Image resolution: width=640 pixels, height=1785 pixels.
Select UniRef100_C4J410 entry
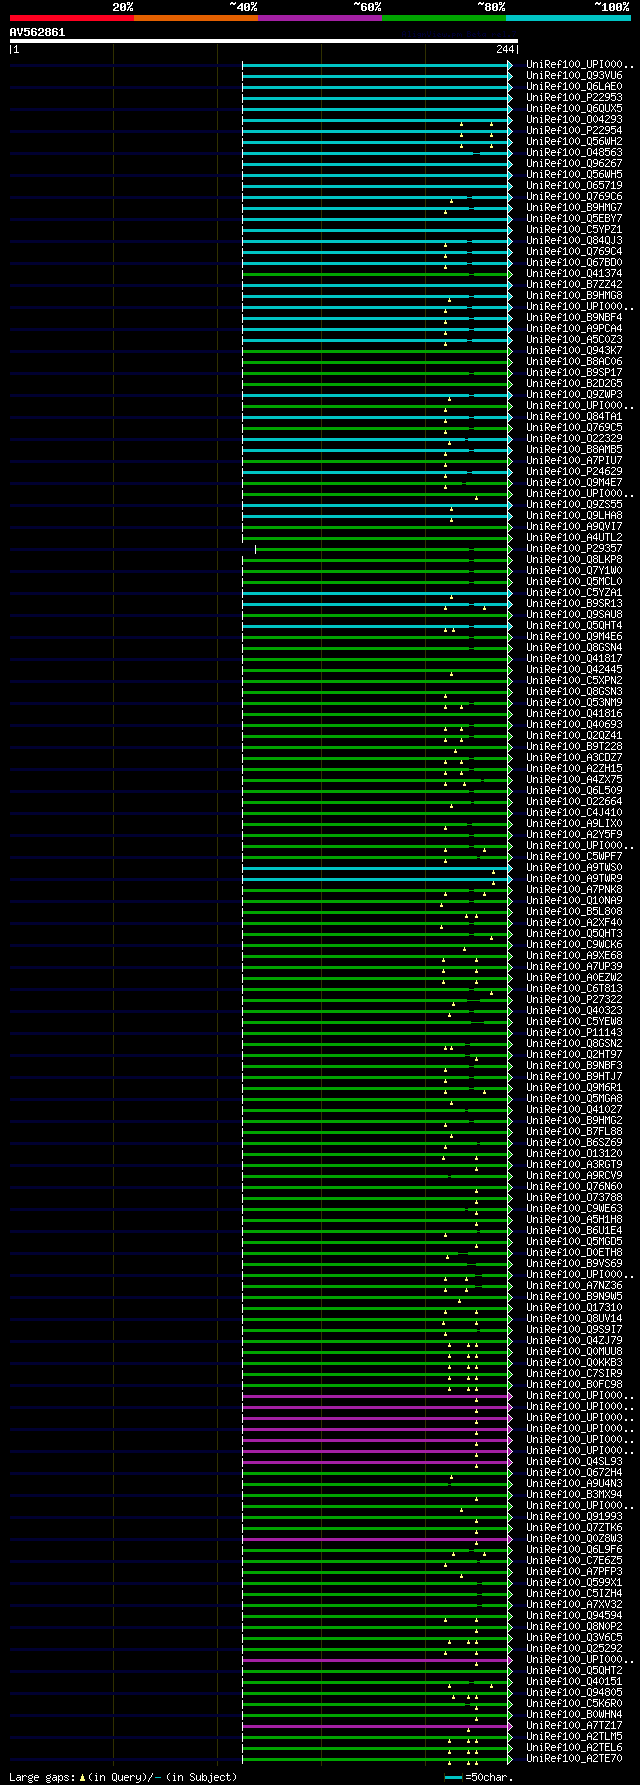tap(574, 812)
